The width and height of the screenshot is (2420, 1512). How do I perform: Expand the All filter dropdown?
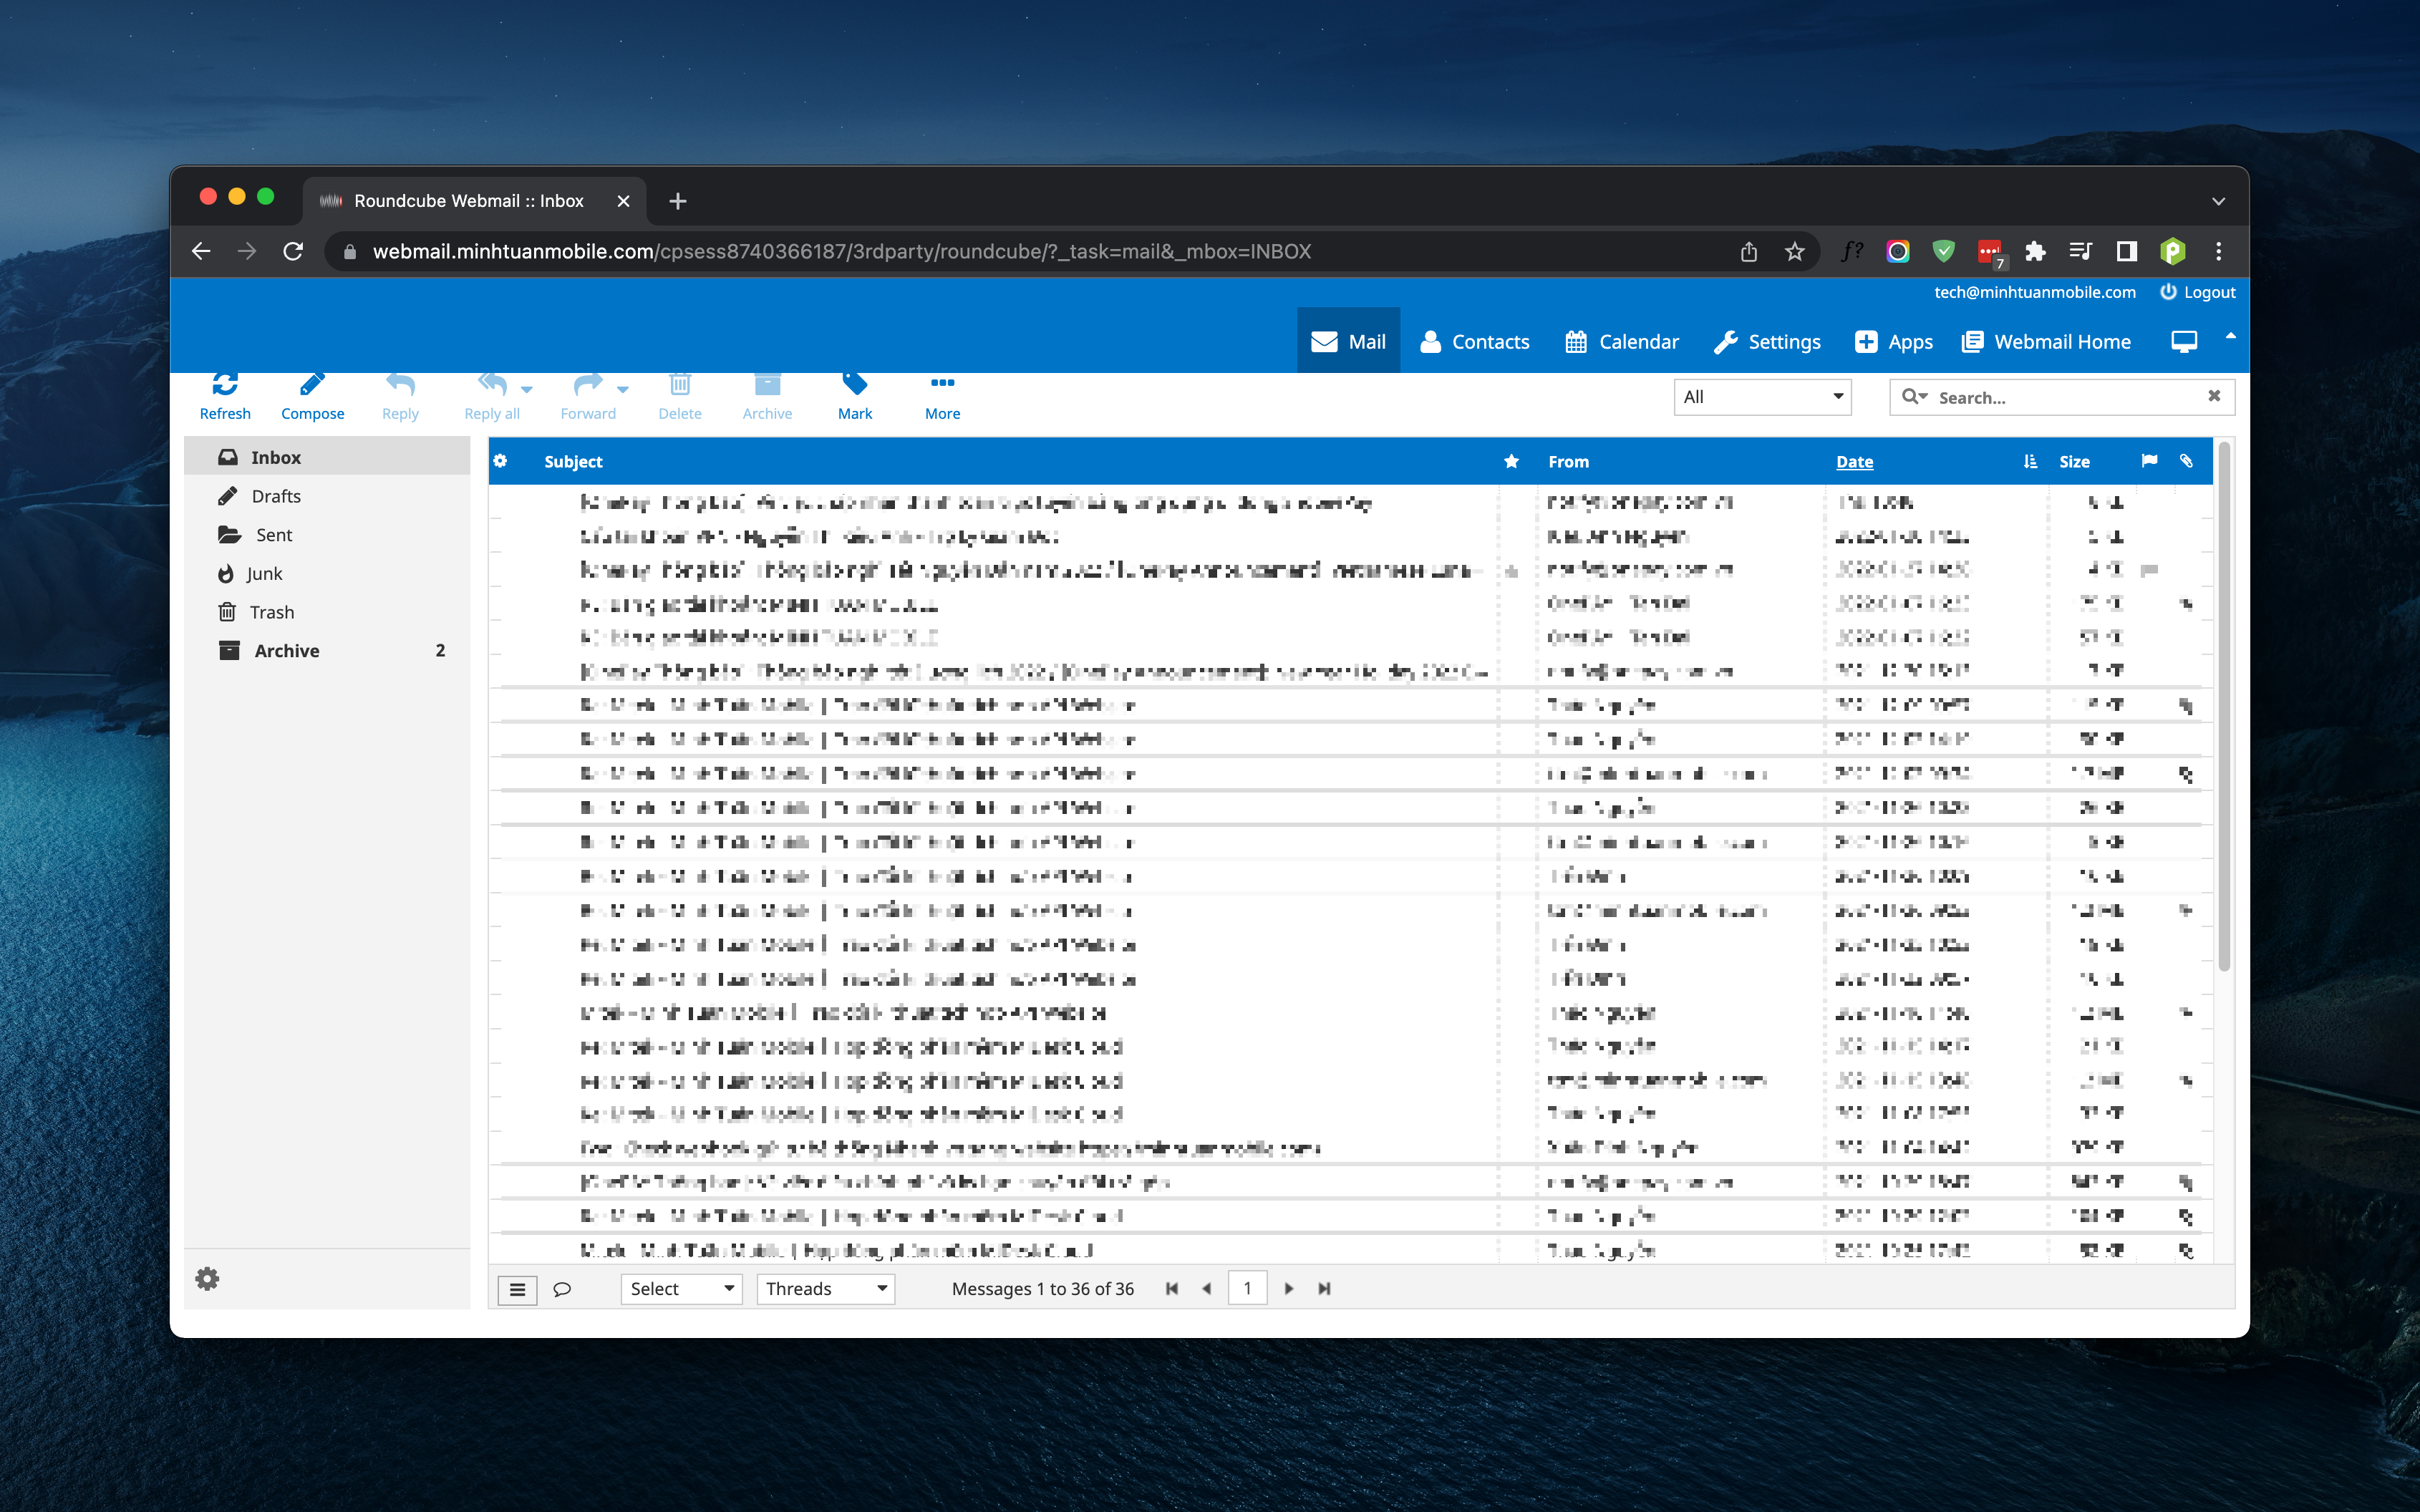(x=1762, y=397)
